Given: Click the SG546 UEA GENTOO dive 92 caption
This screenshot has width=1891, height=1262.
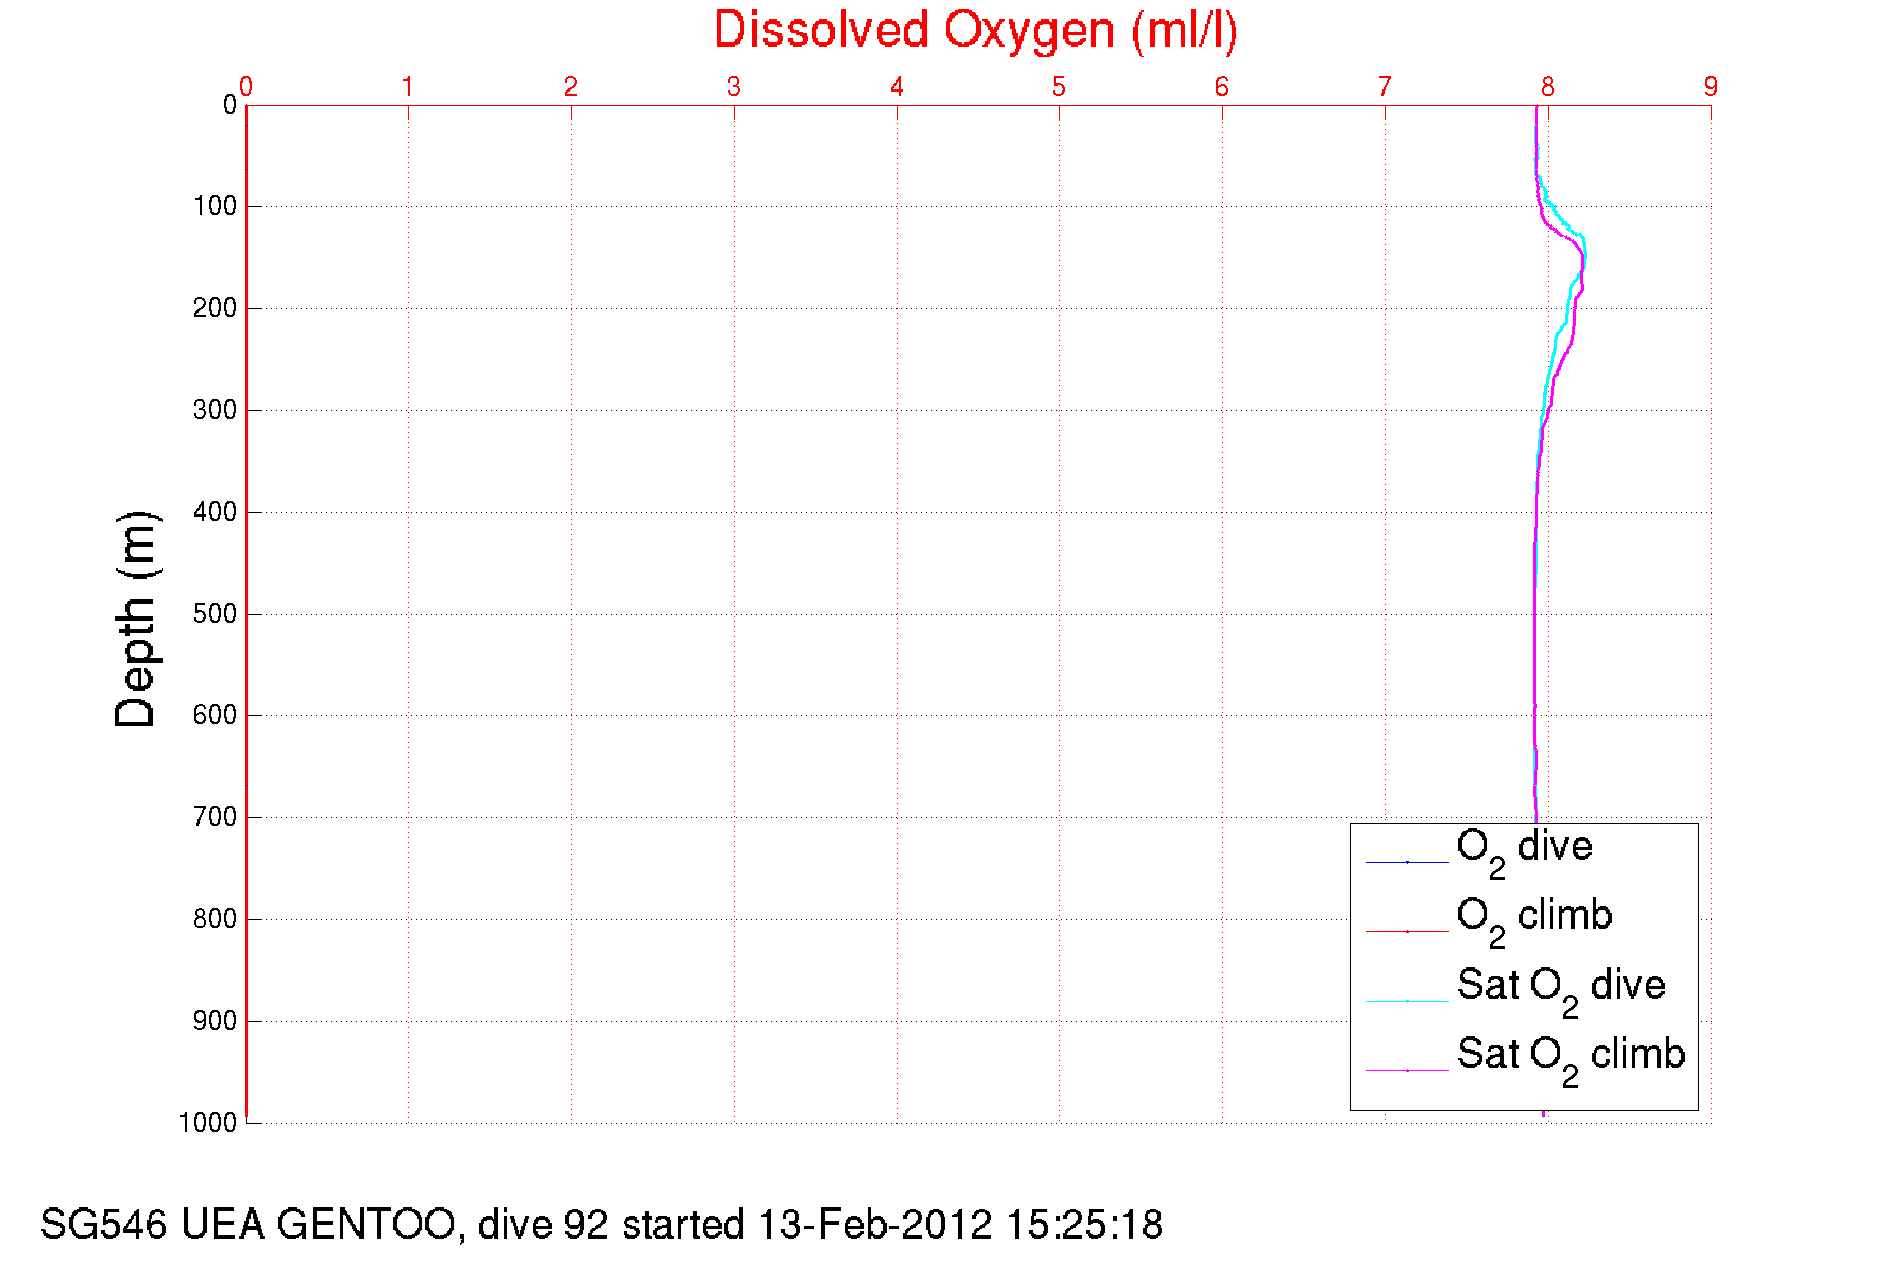Looking at the screenshot, I should [601, 1225].
